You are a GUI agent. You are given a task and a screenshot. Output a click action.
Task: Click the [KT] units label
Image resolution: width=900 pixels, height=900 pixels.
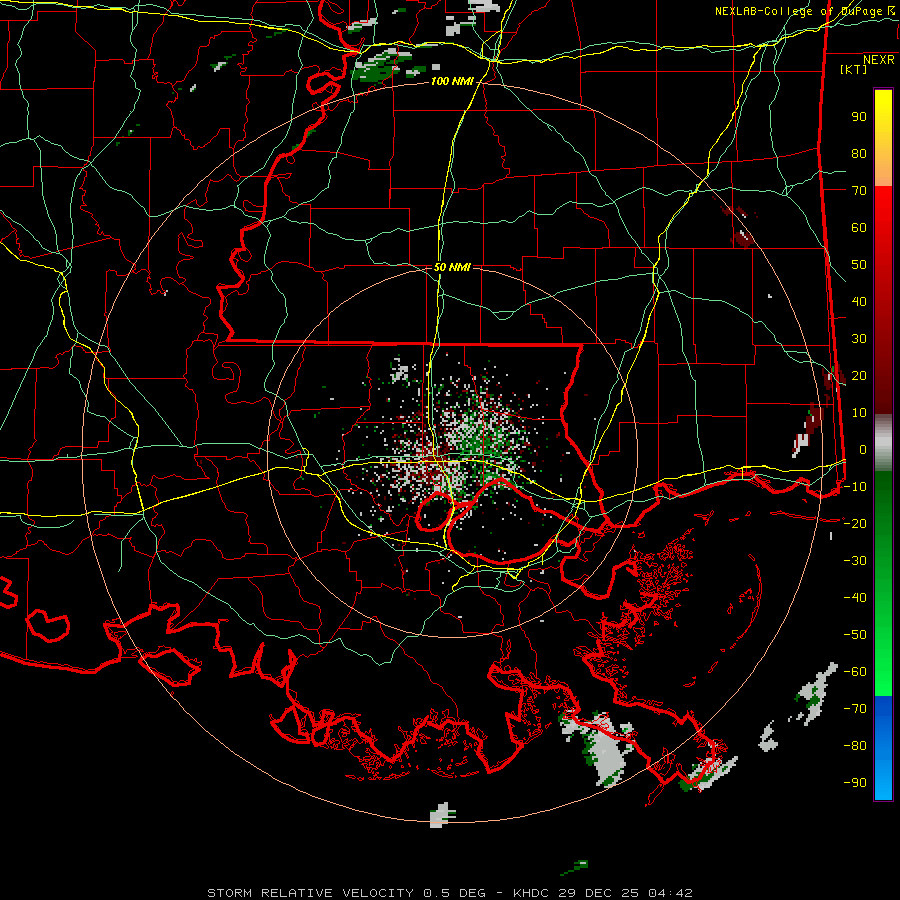click(853, 69)
